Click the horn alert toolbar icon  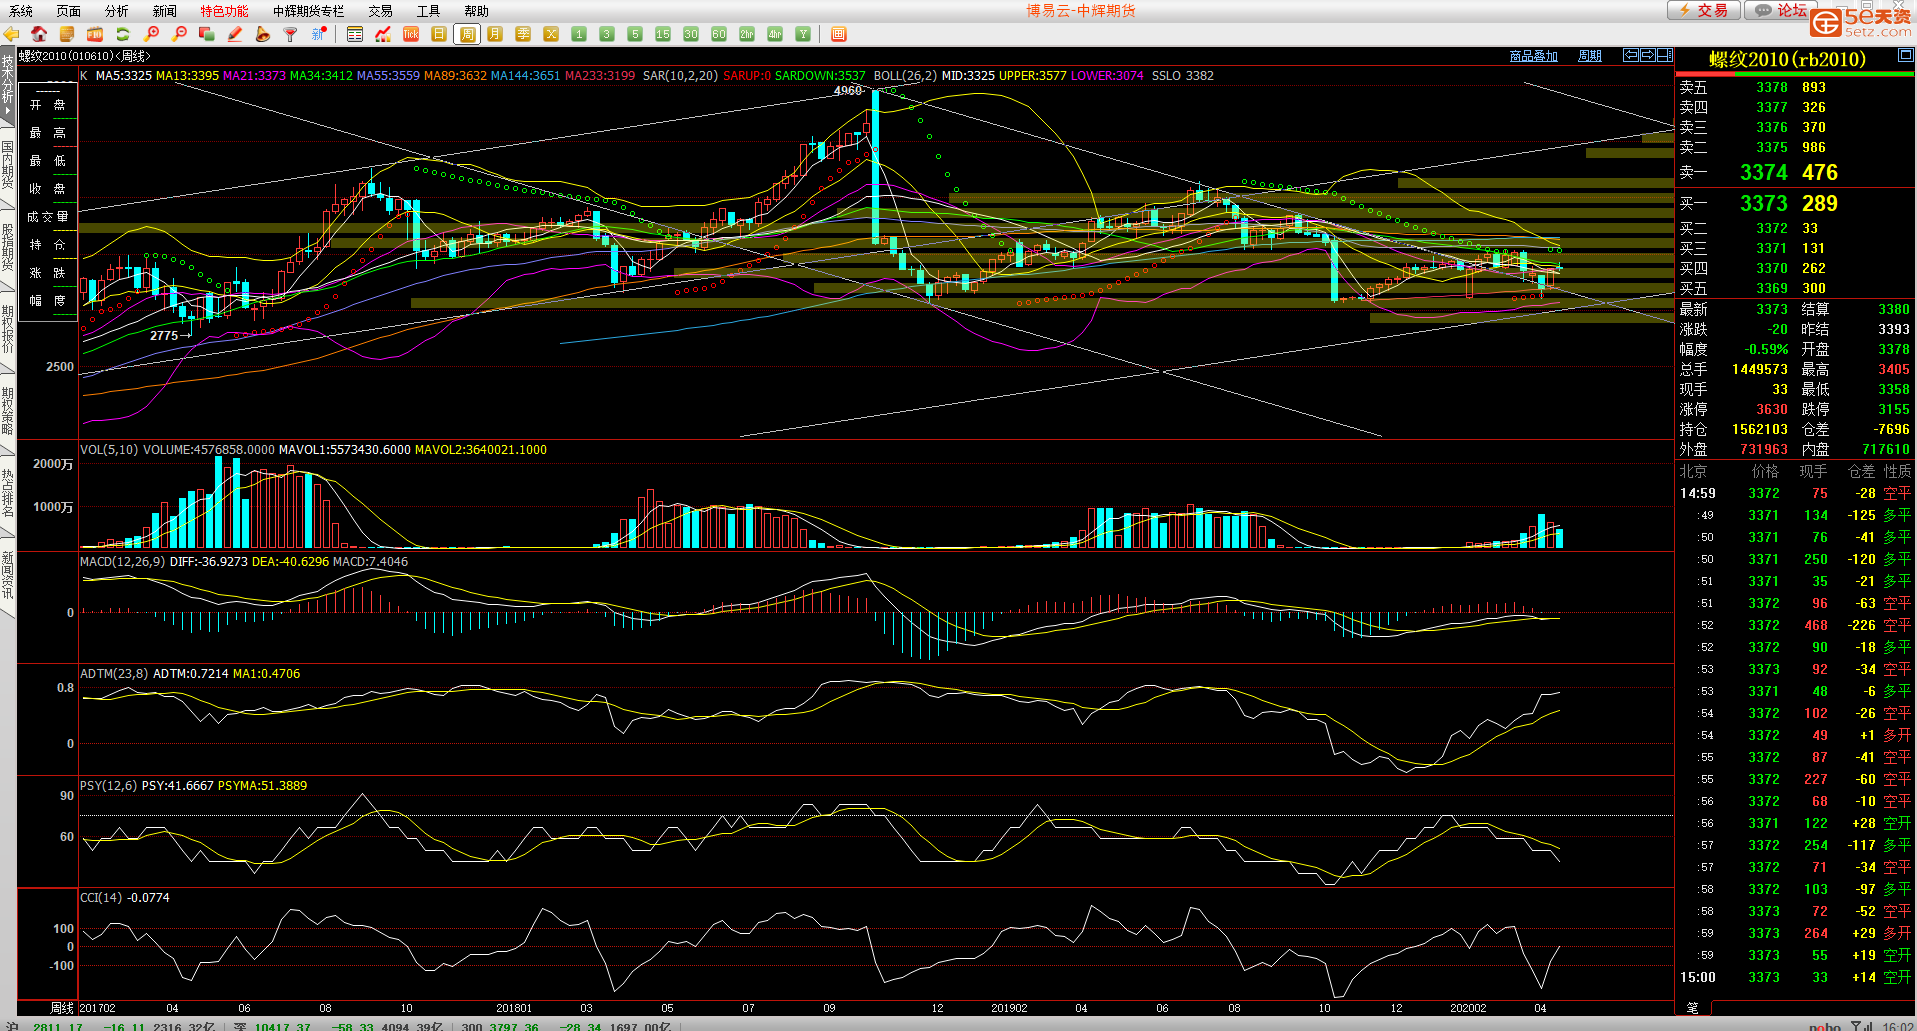pos(263,34)
